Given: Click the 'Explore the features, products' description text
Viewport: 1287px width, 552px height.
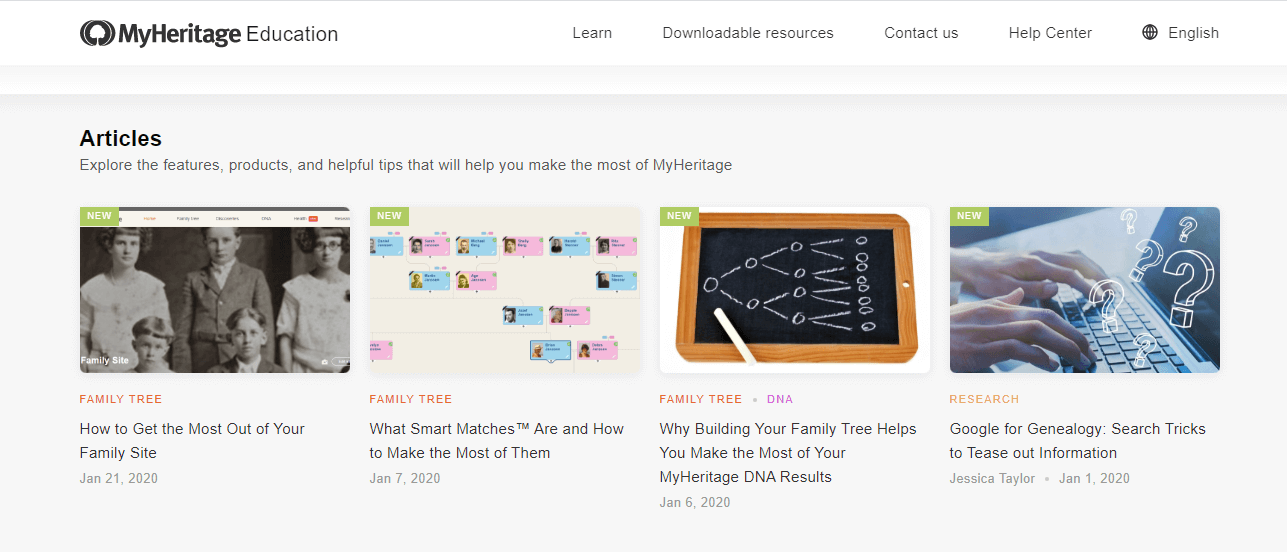Looking at the screenshot, I should coord(406,165).
